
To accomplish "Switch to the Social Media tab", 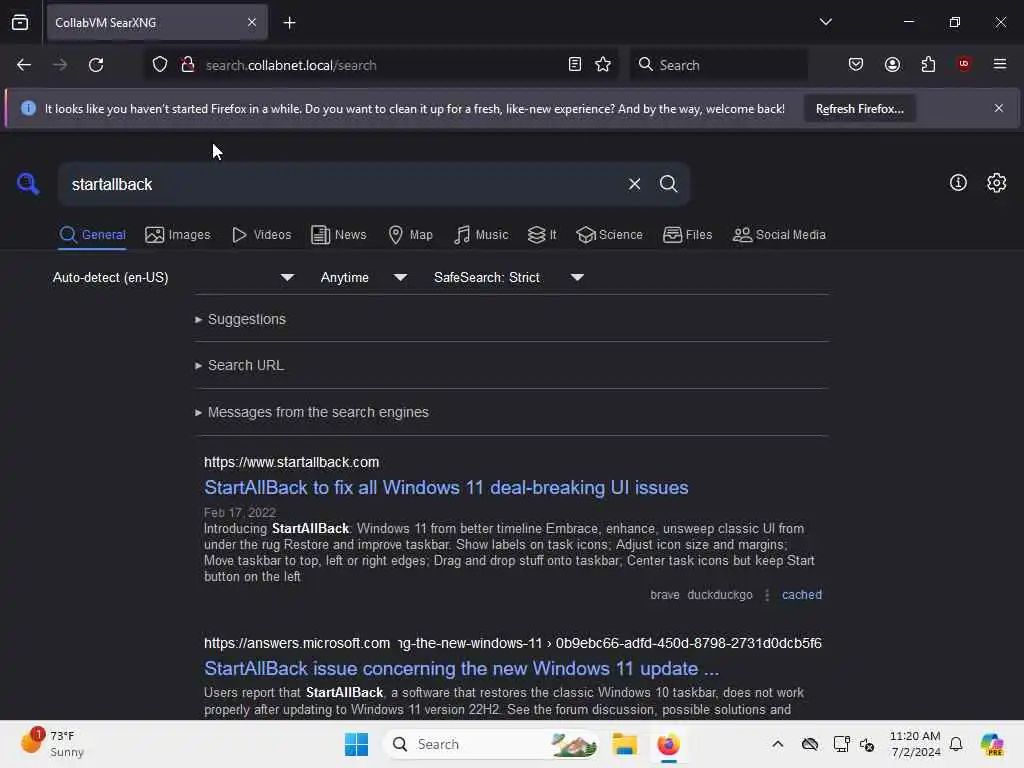I will pos(779,235).
